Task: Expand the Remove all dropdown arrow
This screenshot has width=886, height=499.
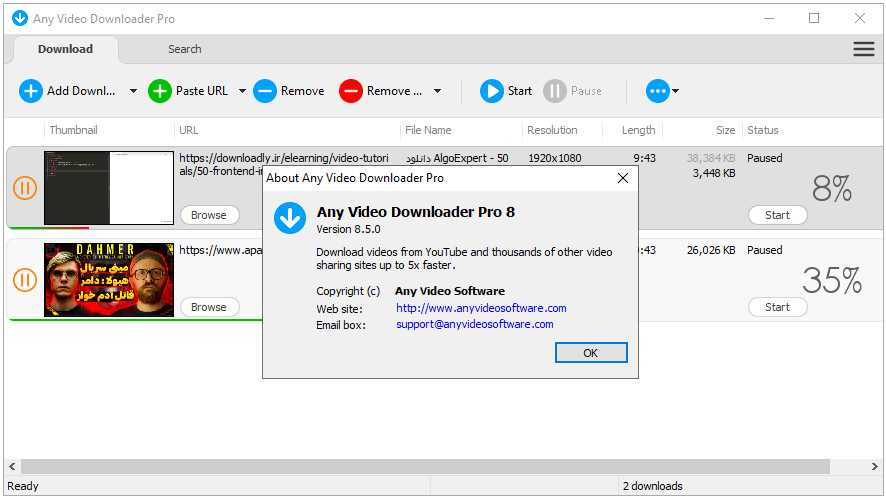Action: coord(437,91)
